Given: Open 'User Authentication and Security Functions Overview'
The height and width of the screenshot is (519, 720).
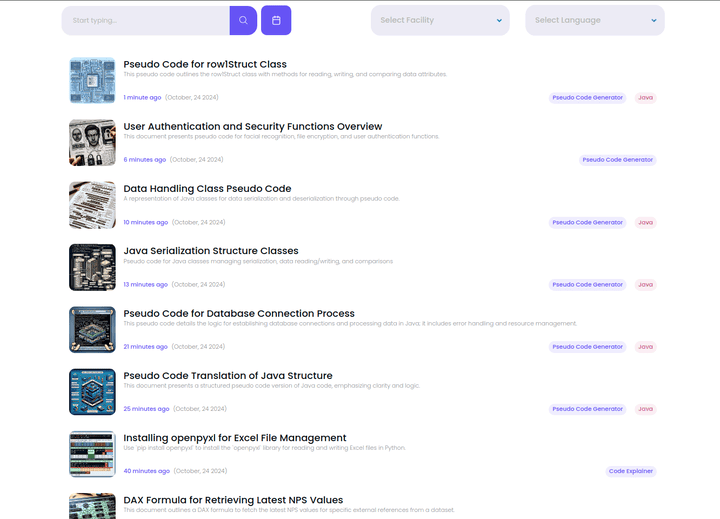Looking at the screenshot, I should coord(252,126).
